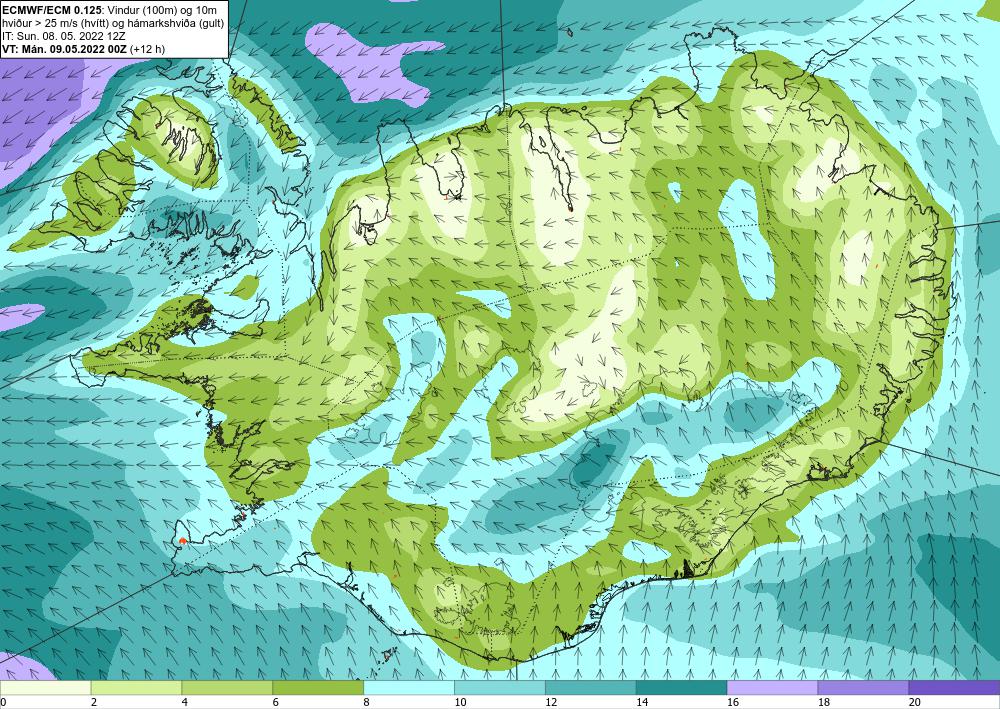Click the legend scale label "16"
The image size is (1000, 709).
(x=733, y=703)
